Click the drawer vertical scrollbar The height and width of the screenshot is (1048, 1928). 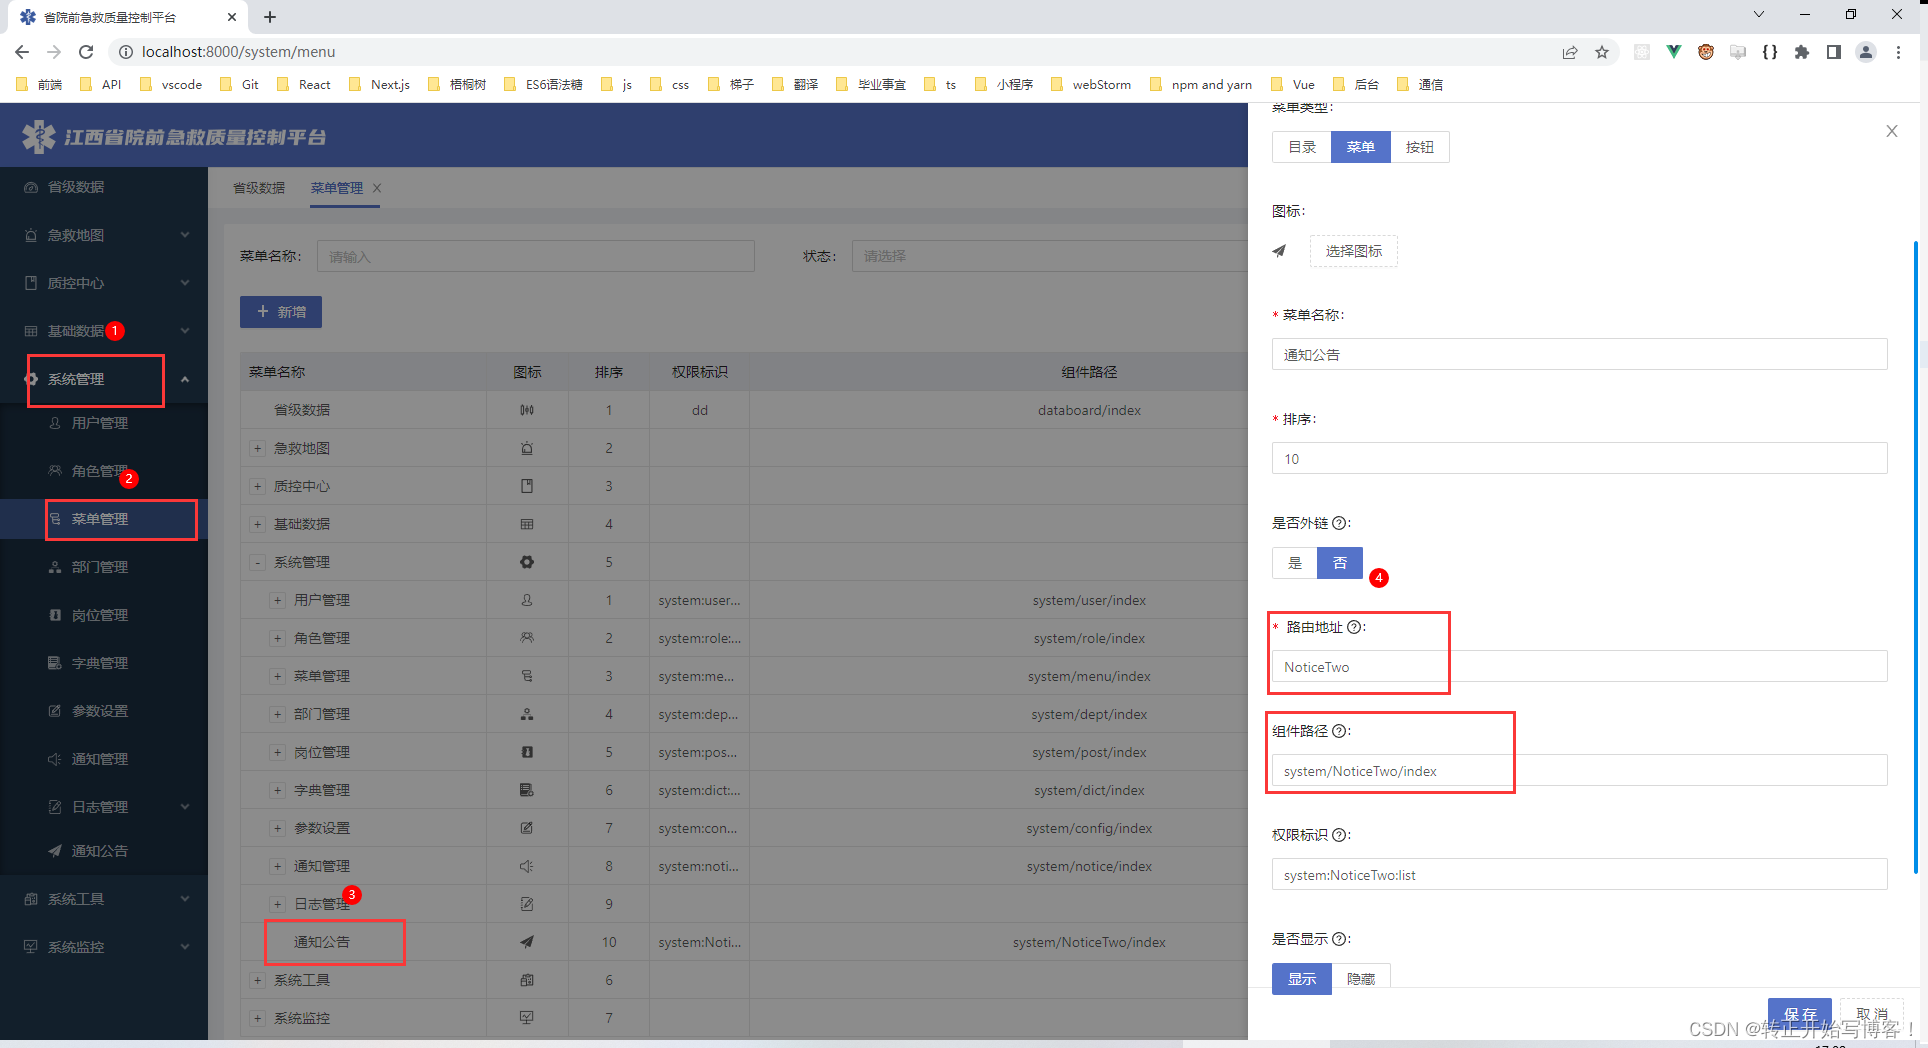click(1915, 555)
